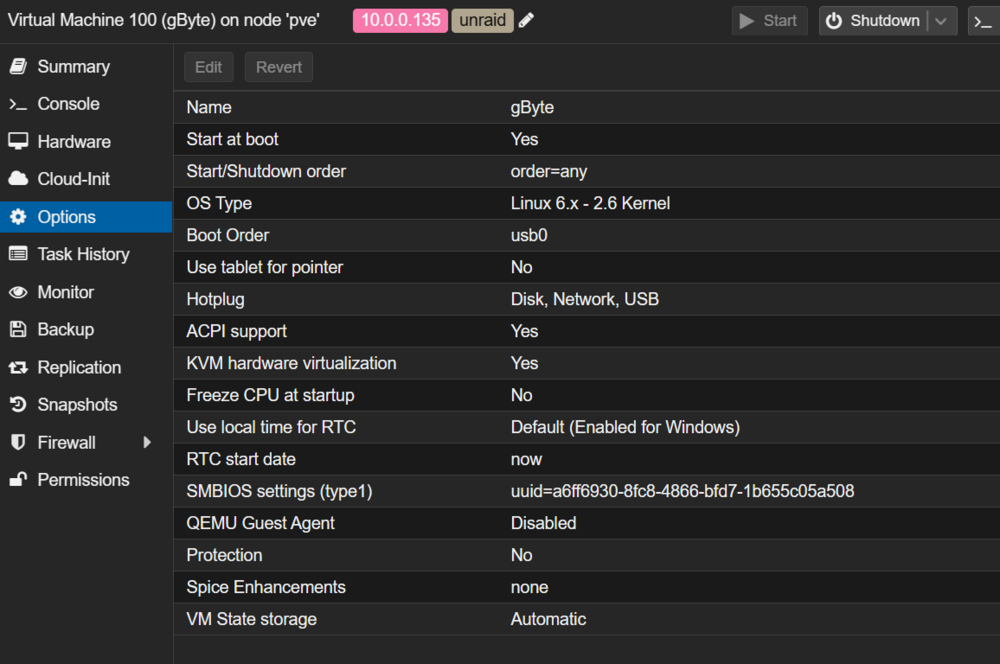The image size is (1000, 664).
Task: Select the Name row label
Action: 209,107
